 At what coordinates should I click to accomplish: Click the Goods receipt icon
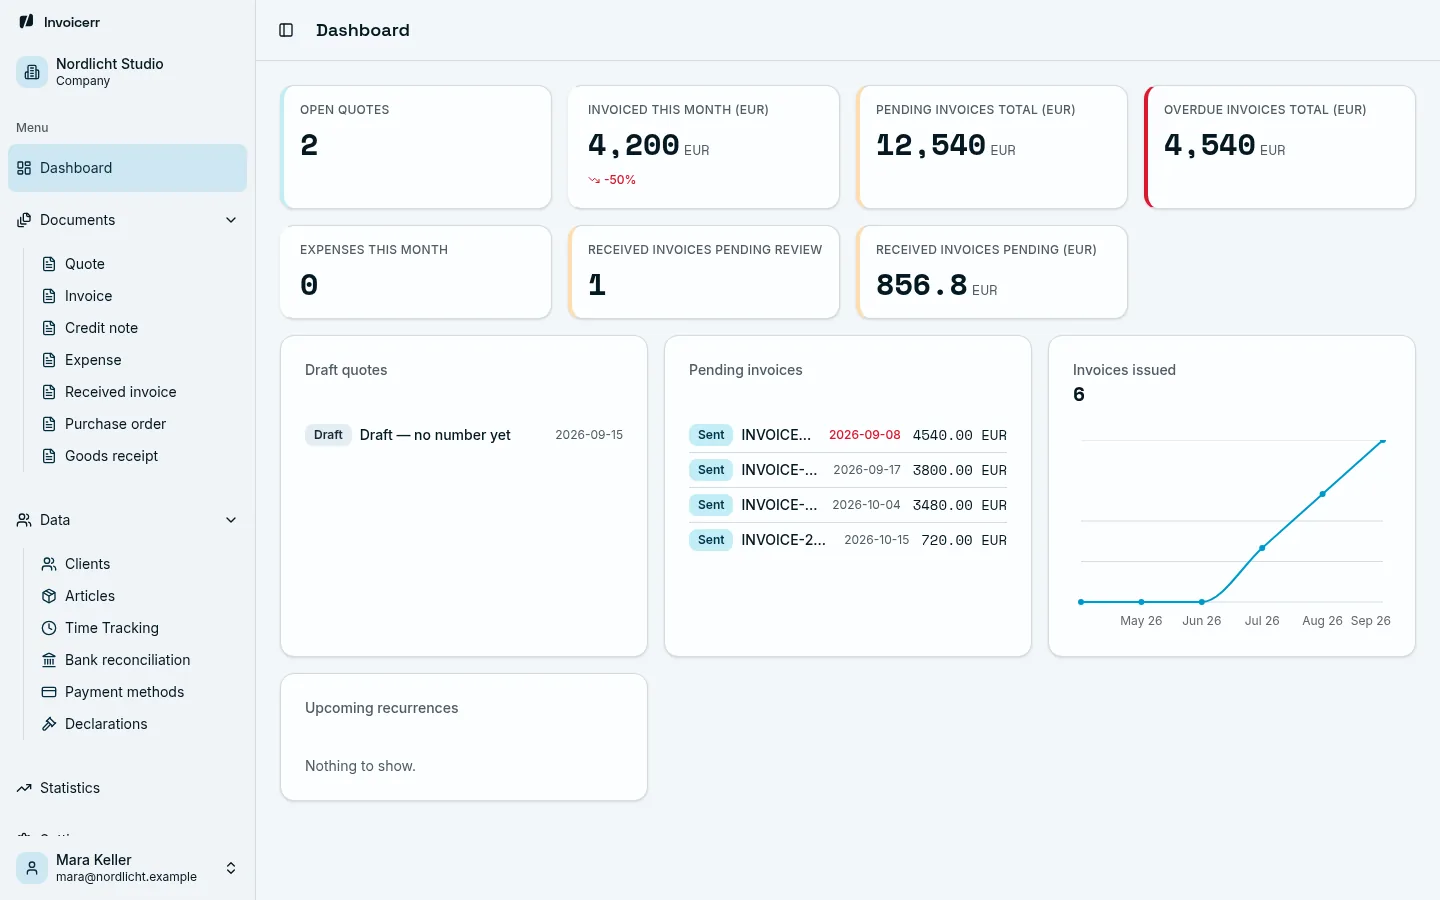point(49,456)
